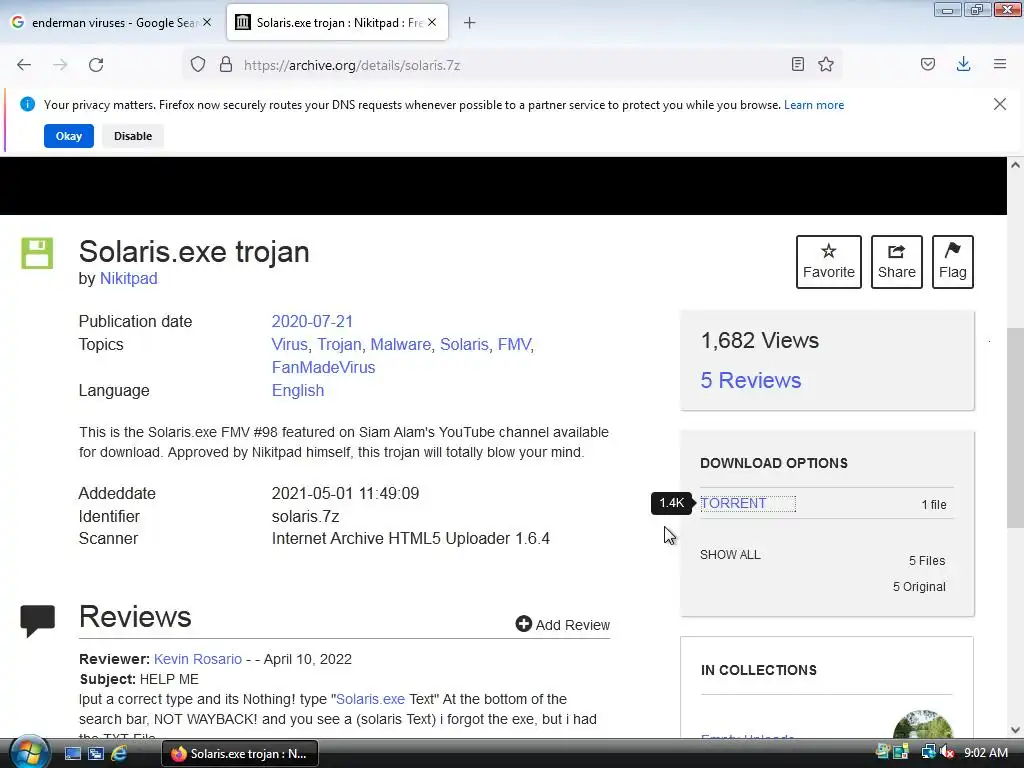Select the Solaris.exe trojan tab

point(337,23)
